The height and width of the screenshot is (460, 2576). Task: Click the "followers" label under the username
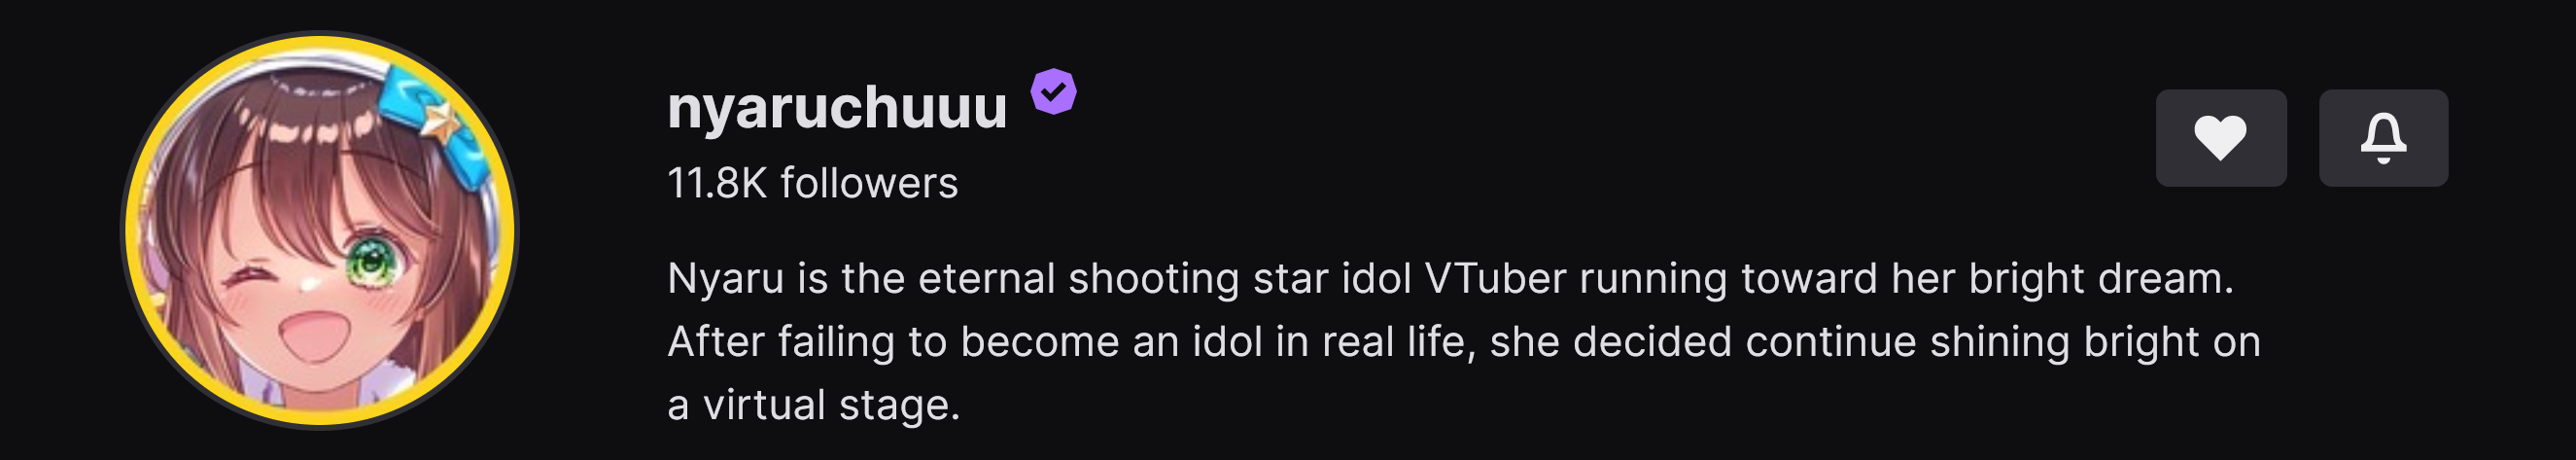pyautogui.click(x=868, y=183)
